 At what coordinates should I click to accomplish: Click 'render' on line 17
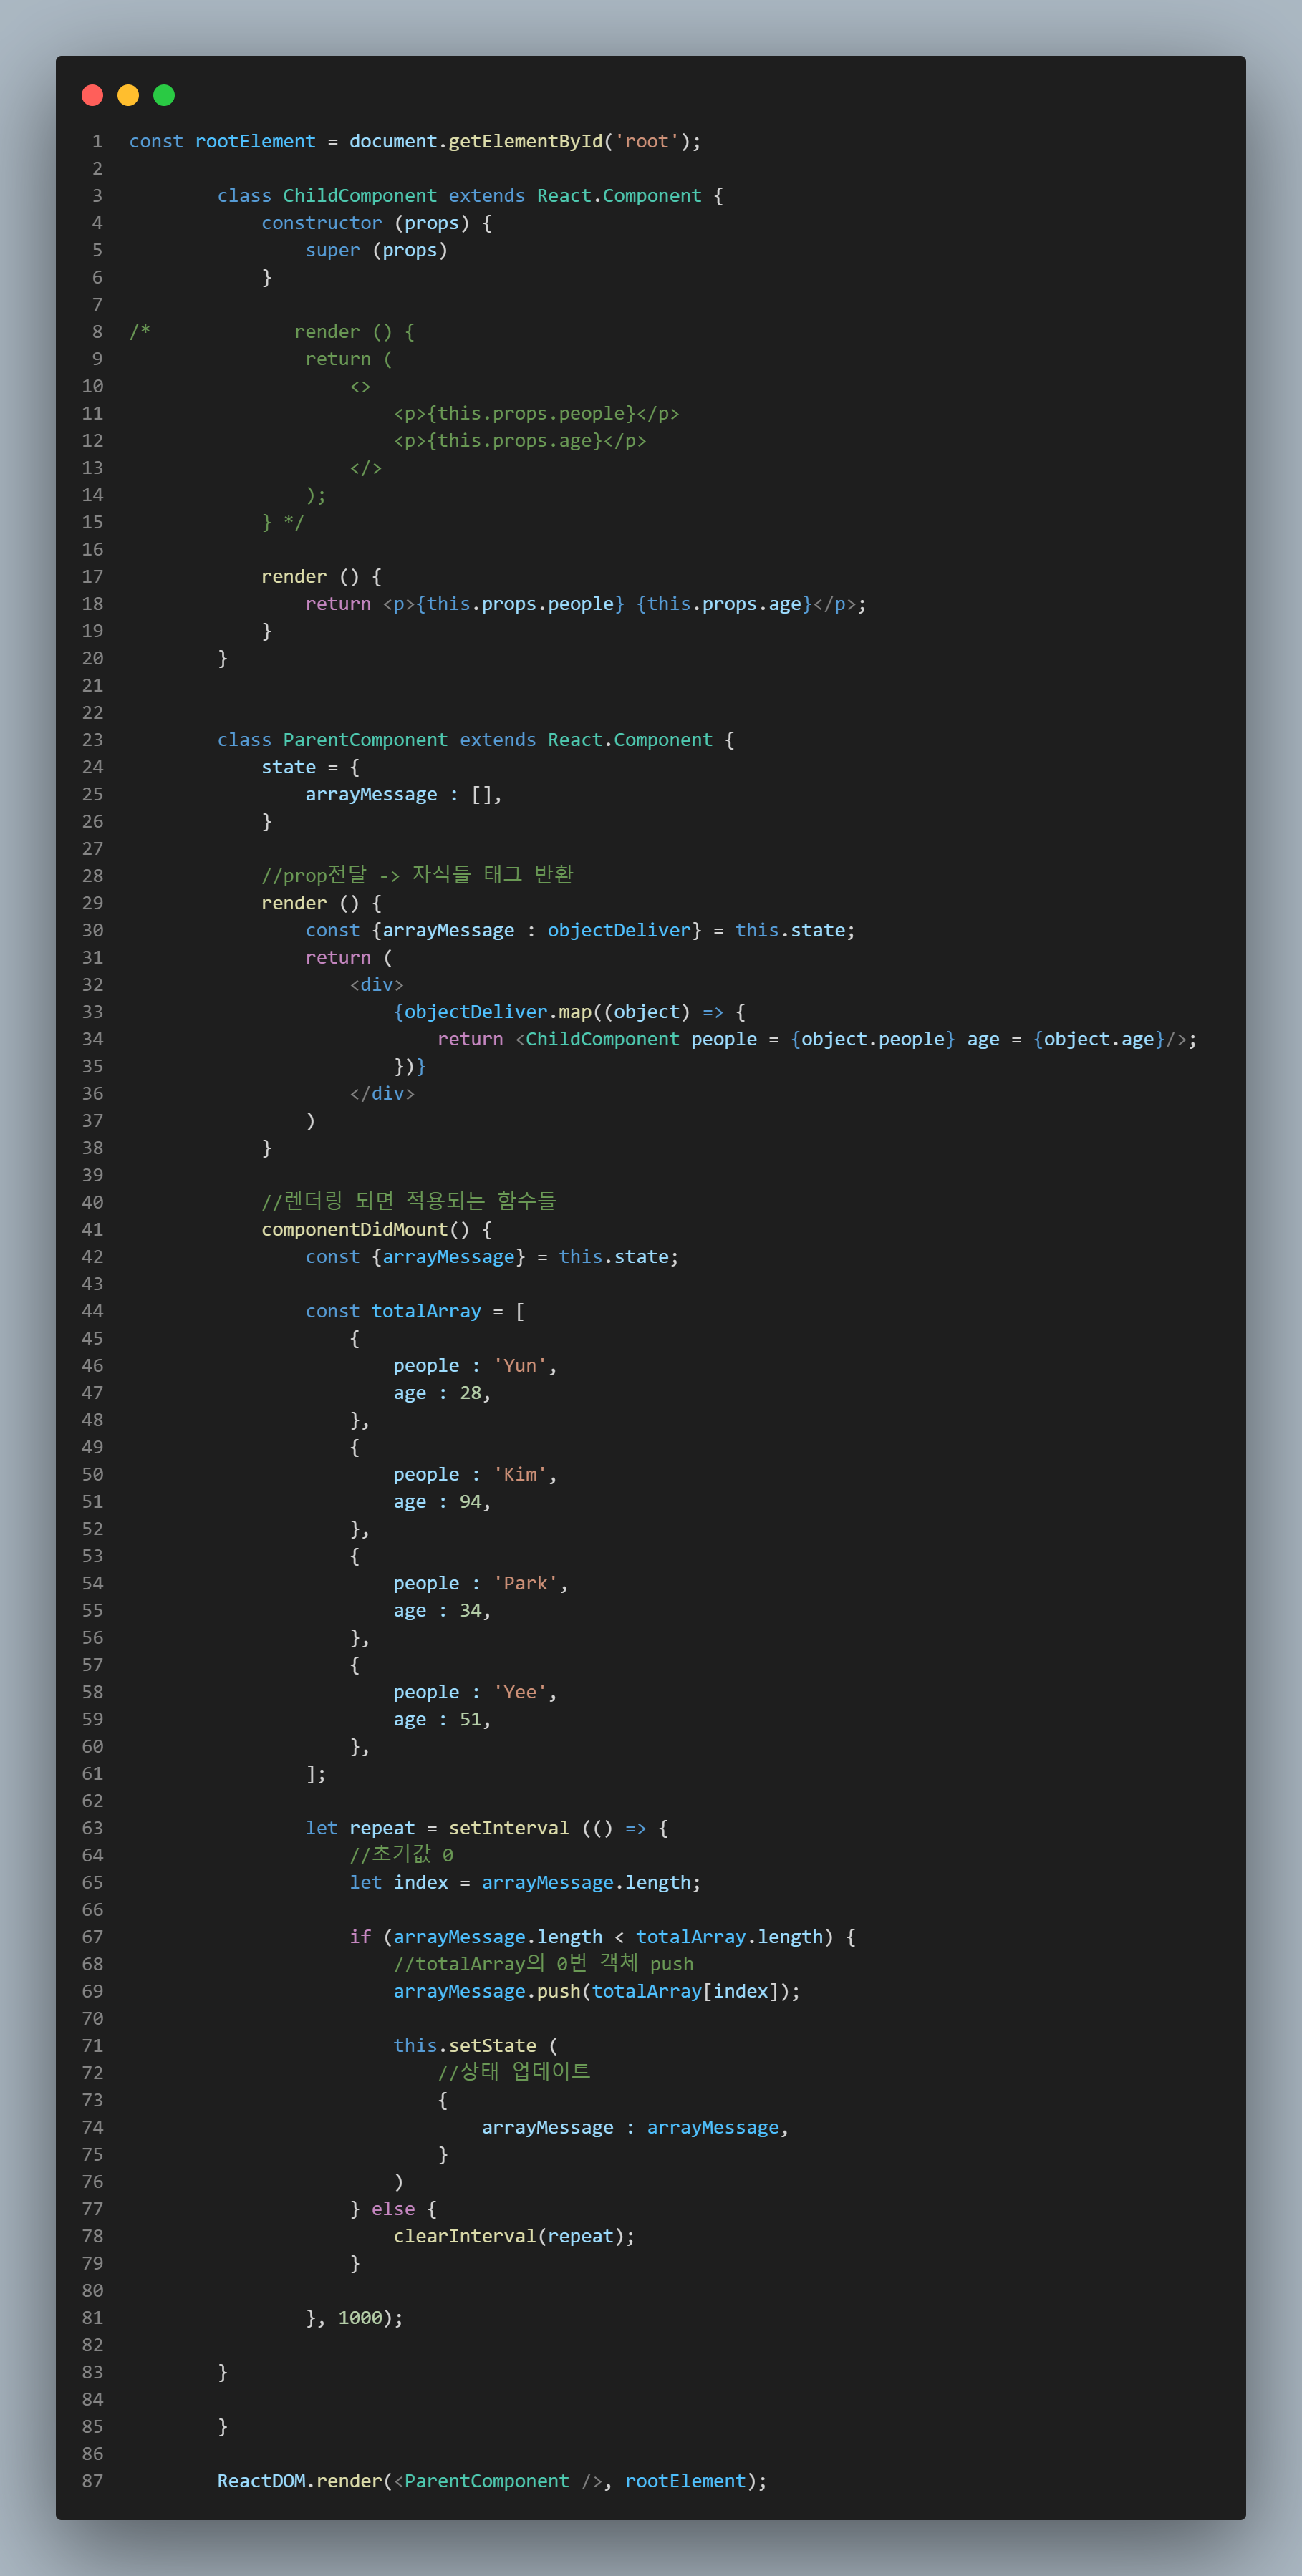pyautogui.click(x=294, y=577)
